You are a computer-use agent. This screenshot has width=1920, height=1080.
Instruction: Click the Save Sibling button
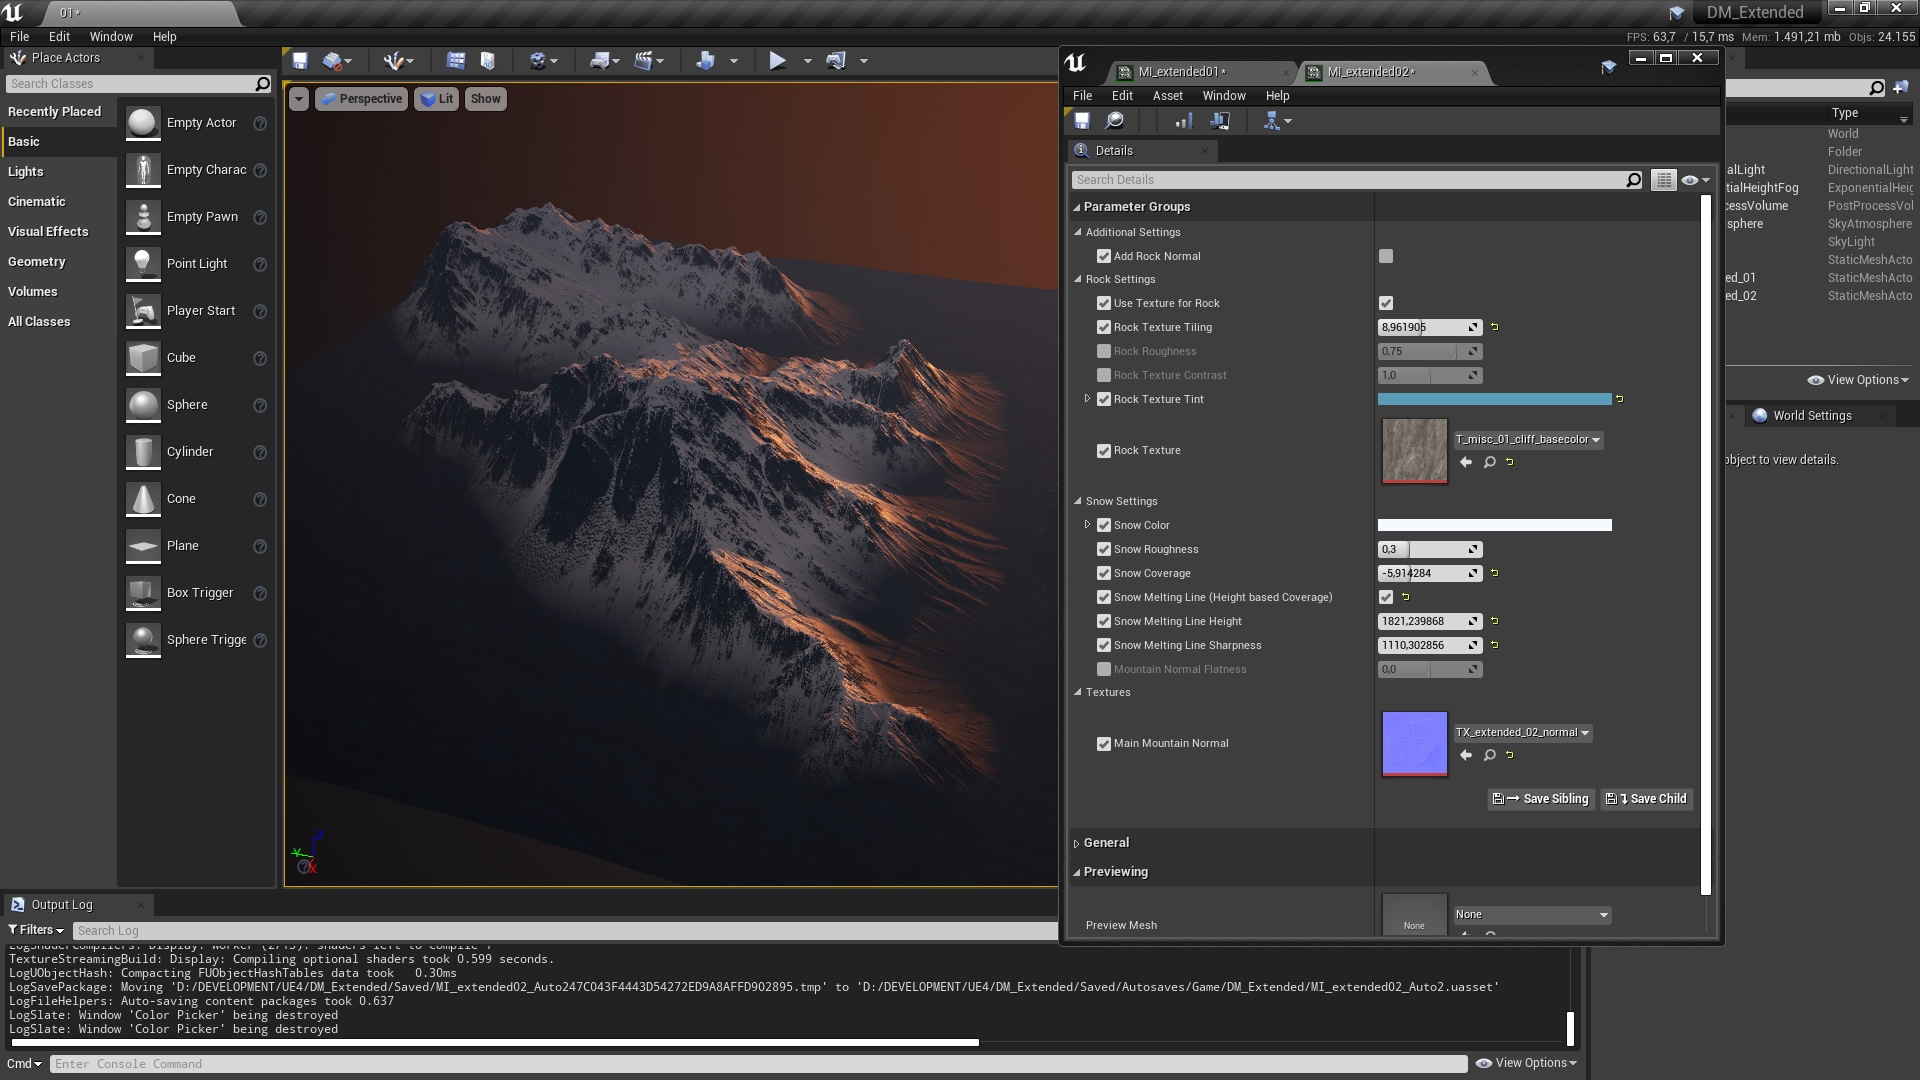pos(1540,799)
